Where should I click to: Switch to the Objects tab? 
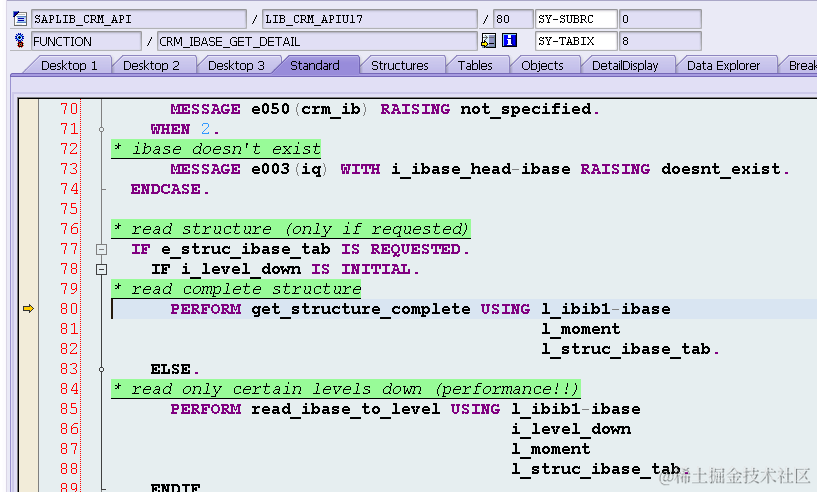coord(542,65)
